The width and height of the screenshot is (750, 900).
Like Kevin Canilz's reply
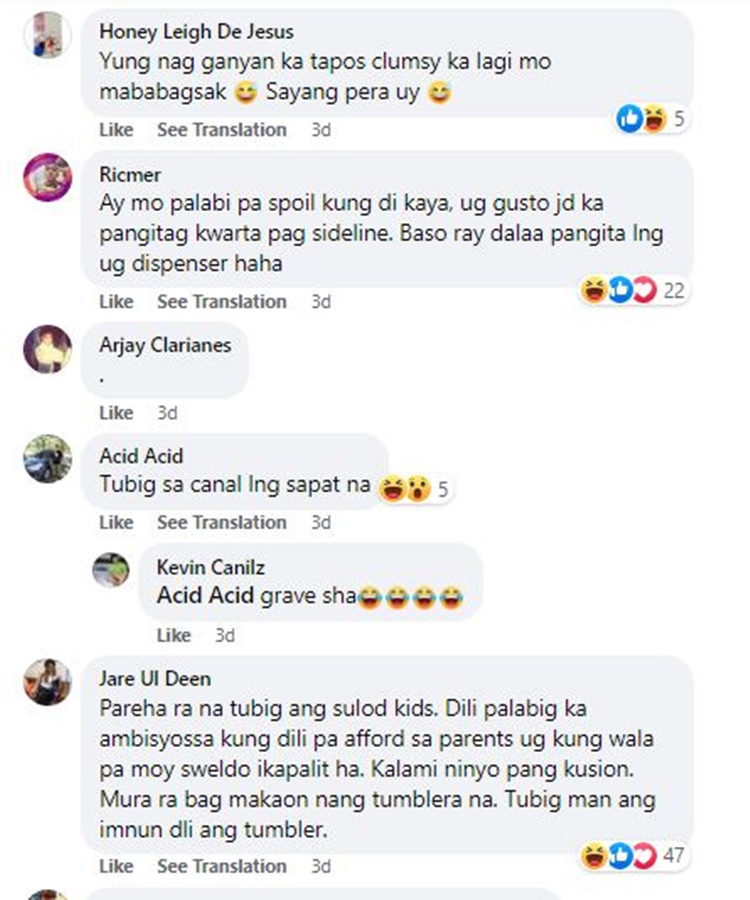pos(173,635)
